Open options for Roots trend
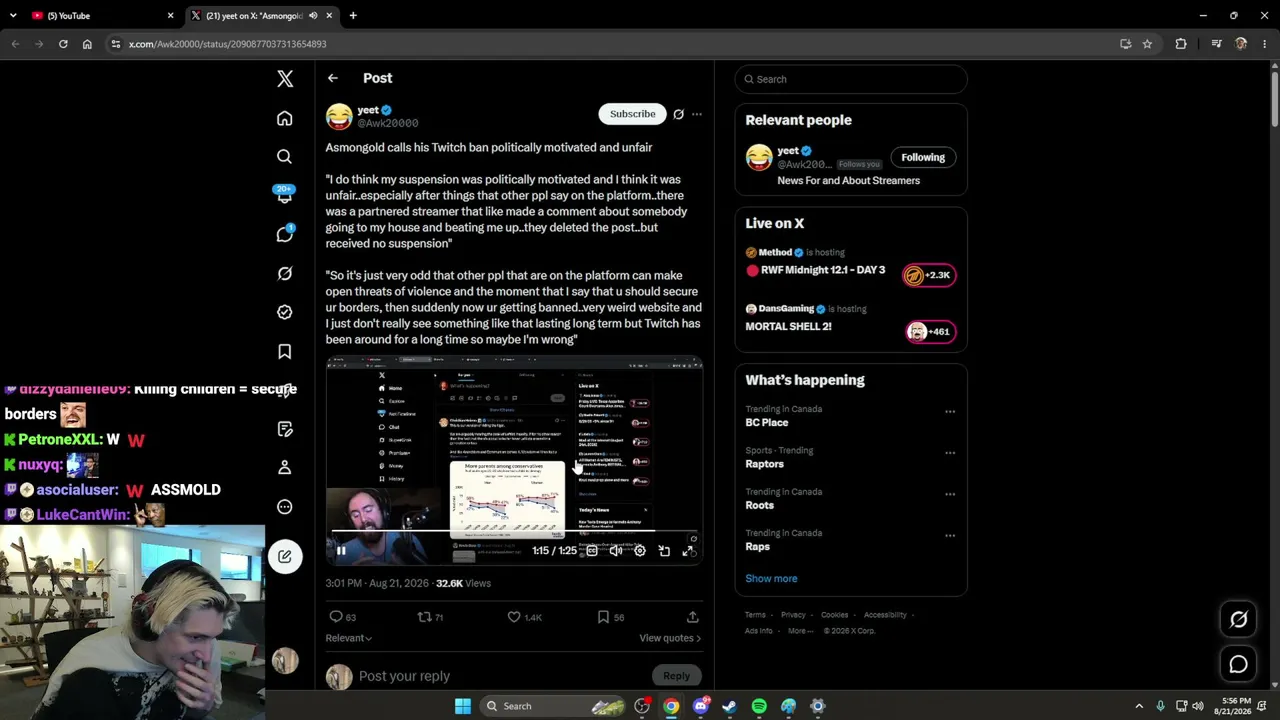The height and width of the screenshot is (720, 1280). pos(950,494)
